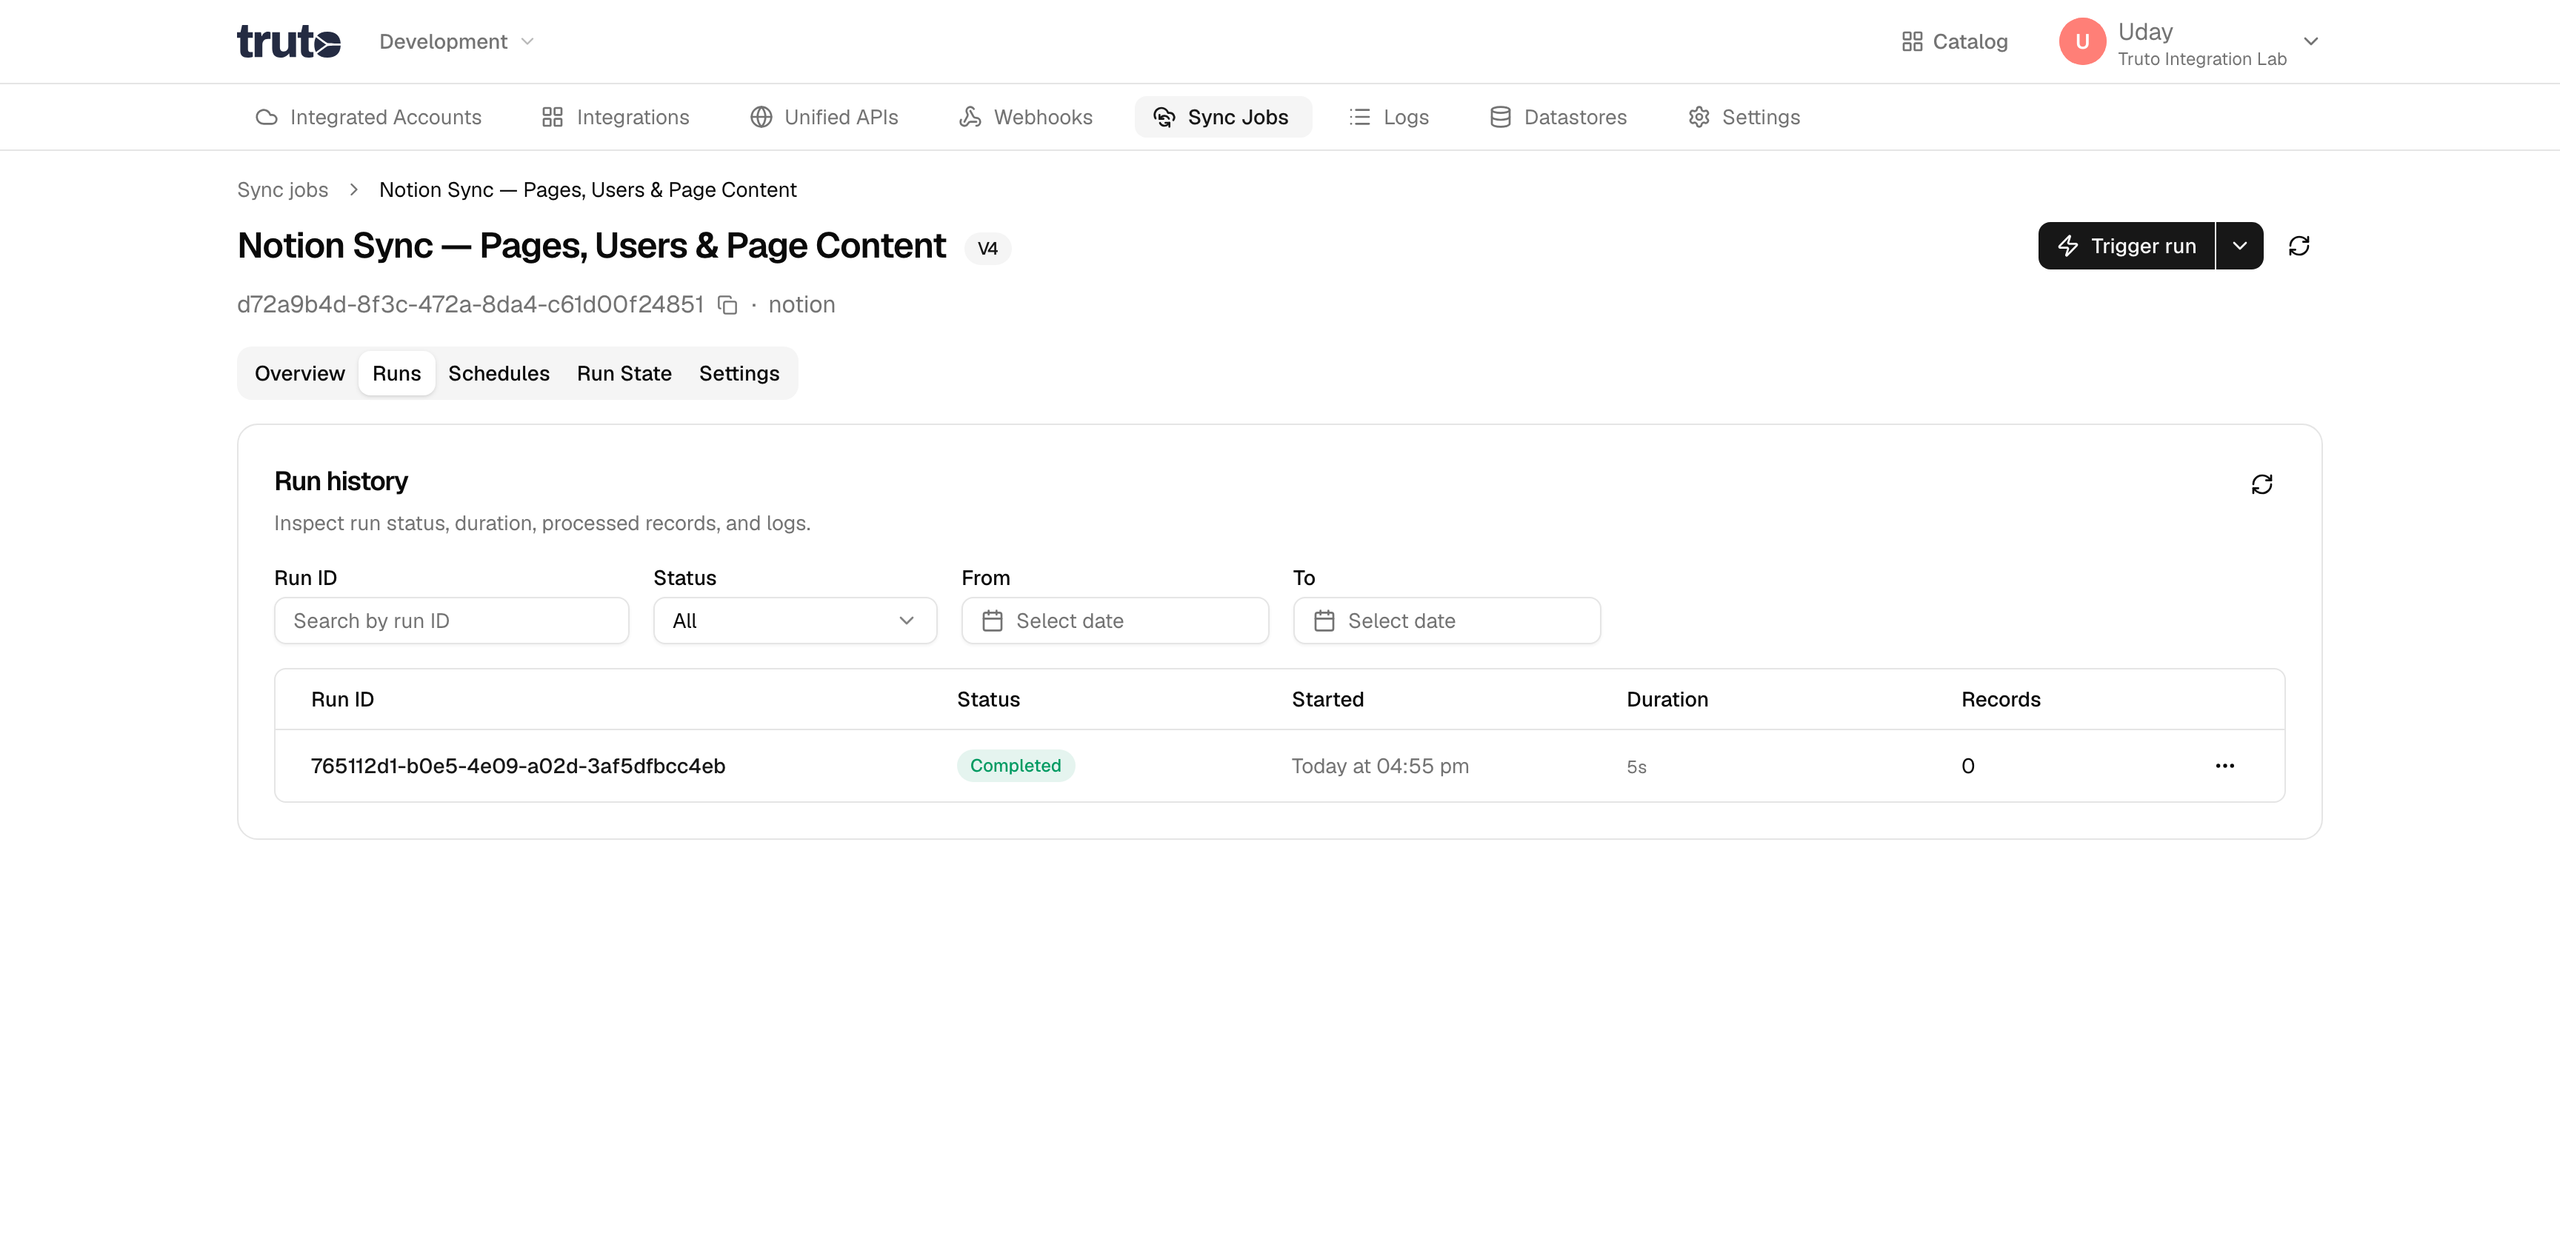Viewport: 2560px width, 1233px height.
Task: Click the Started column header
Action: [x=1328, y=699]
